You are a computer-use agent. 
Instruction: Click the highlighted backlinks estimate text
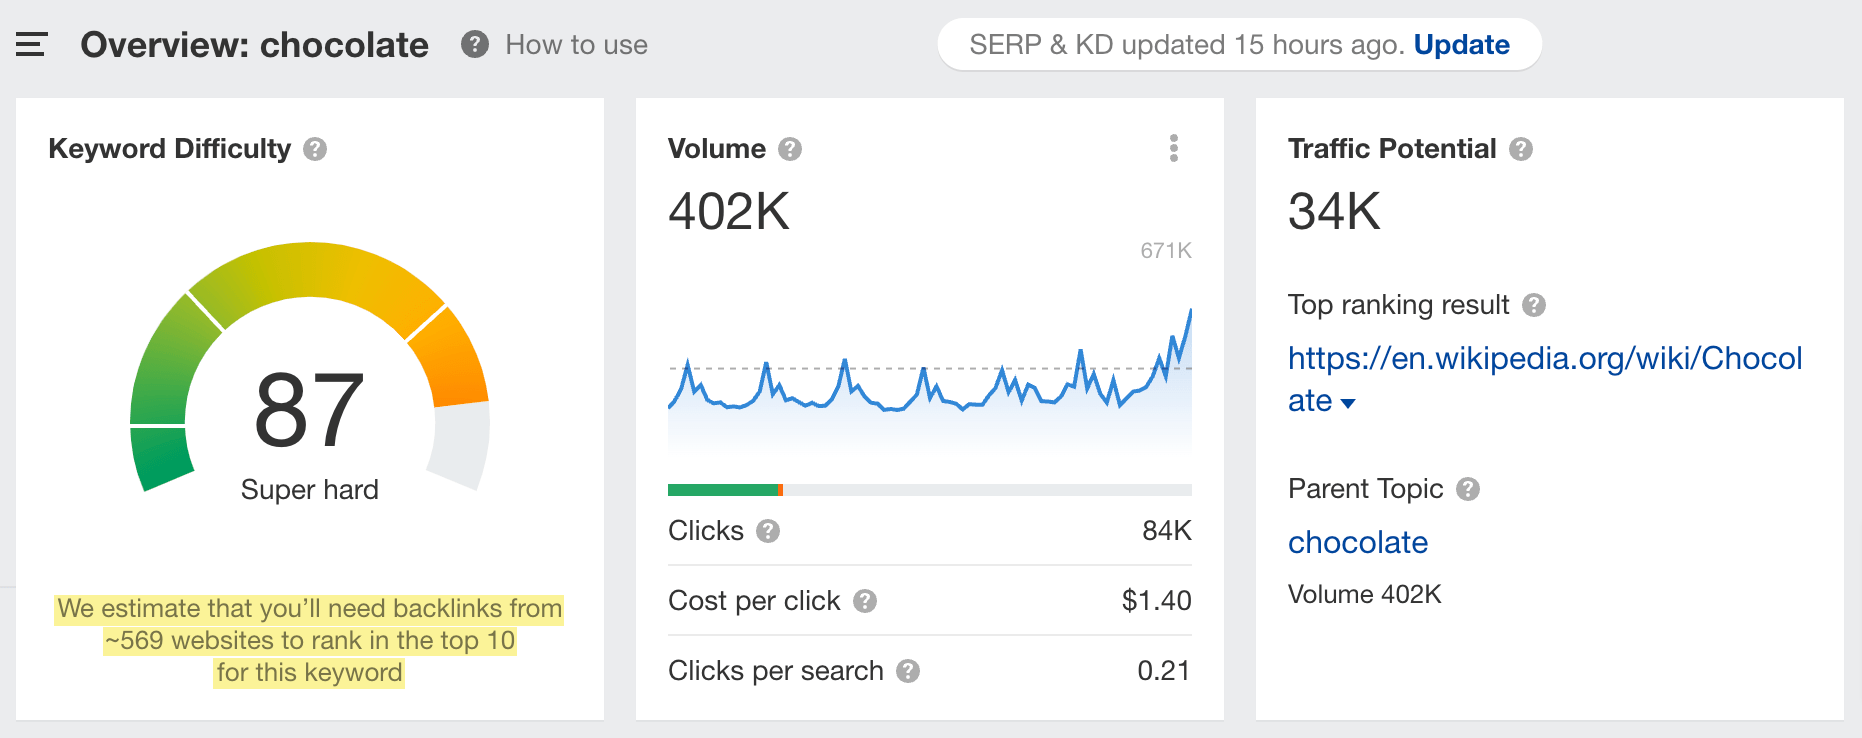click(x=309, y=640)
